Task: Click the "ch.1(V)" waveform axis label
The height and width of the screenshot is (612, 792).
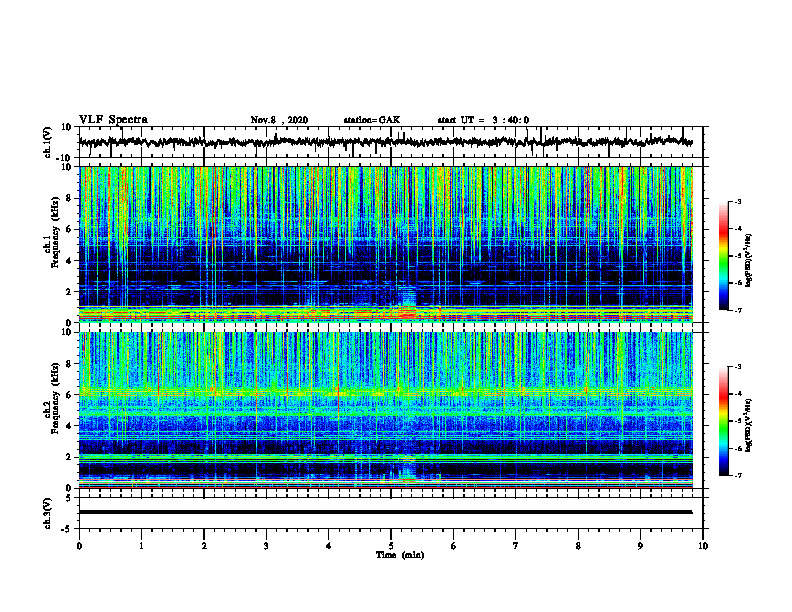Action: tap(48, 142)
